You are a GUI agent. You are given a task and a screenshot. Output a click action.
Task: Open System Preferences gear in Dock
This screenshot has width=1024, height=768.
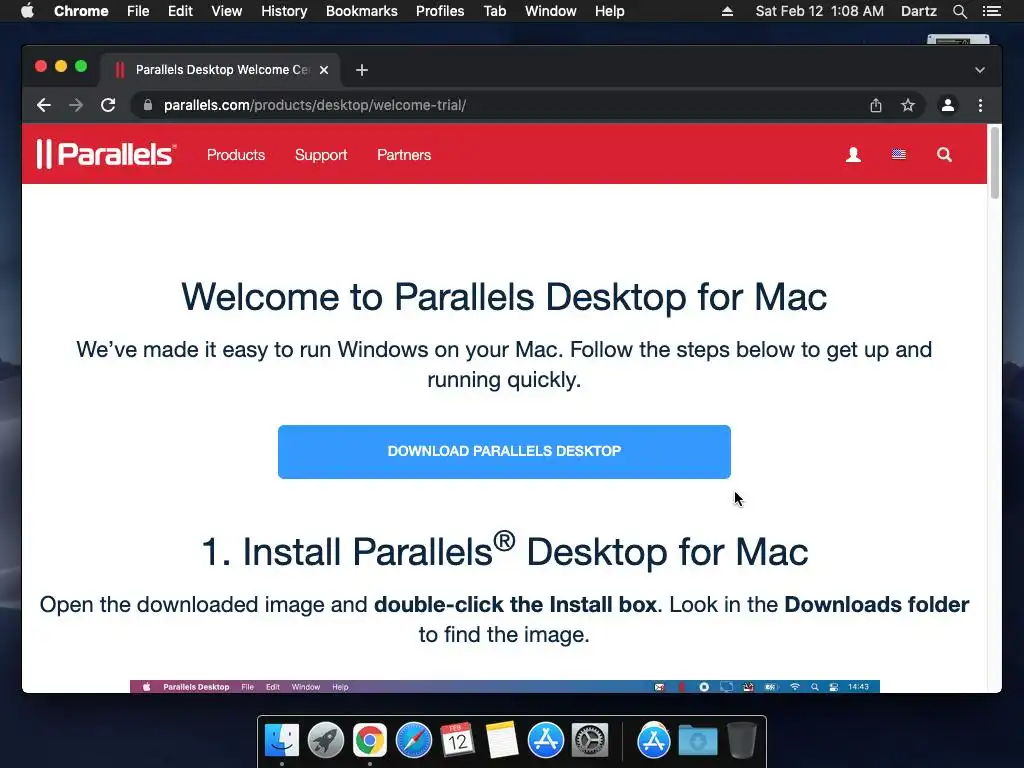[590, 741]
